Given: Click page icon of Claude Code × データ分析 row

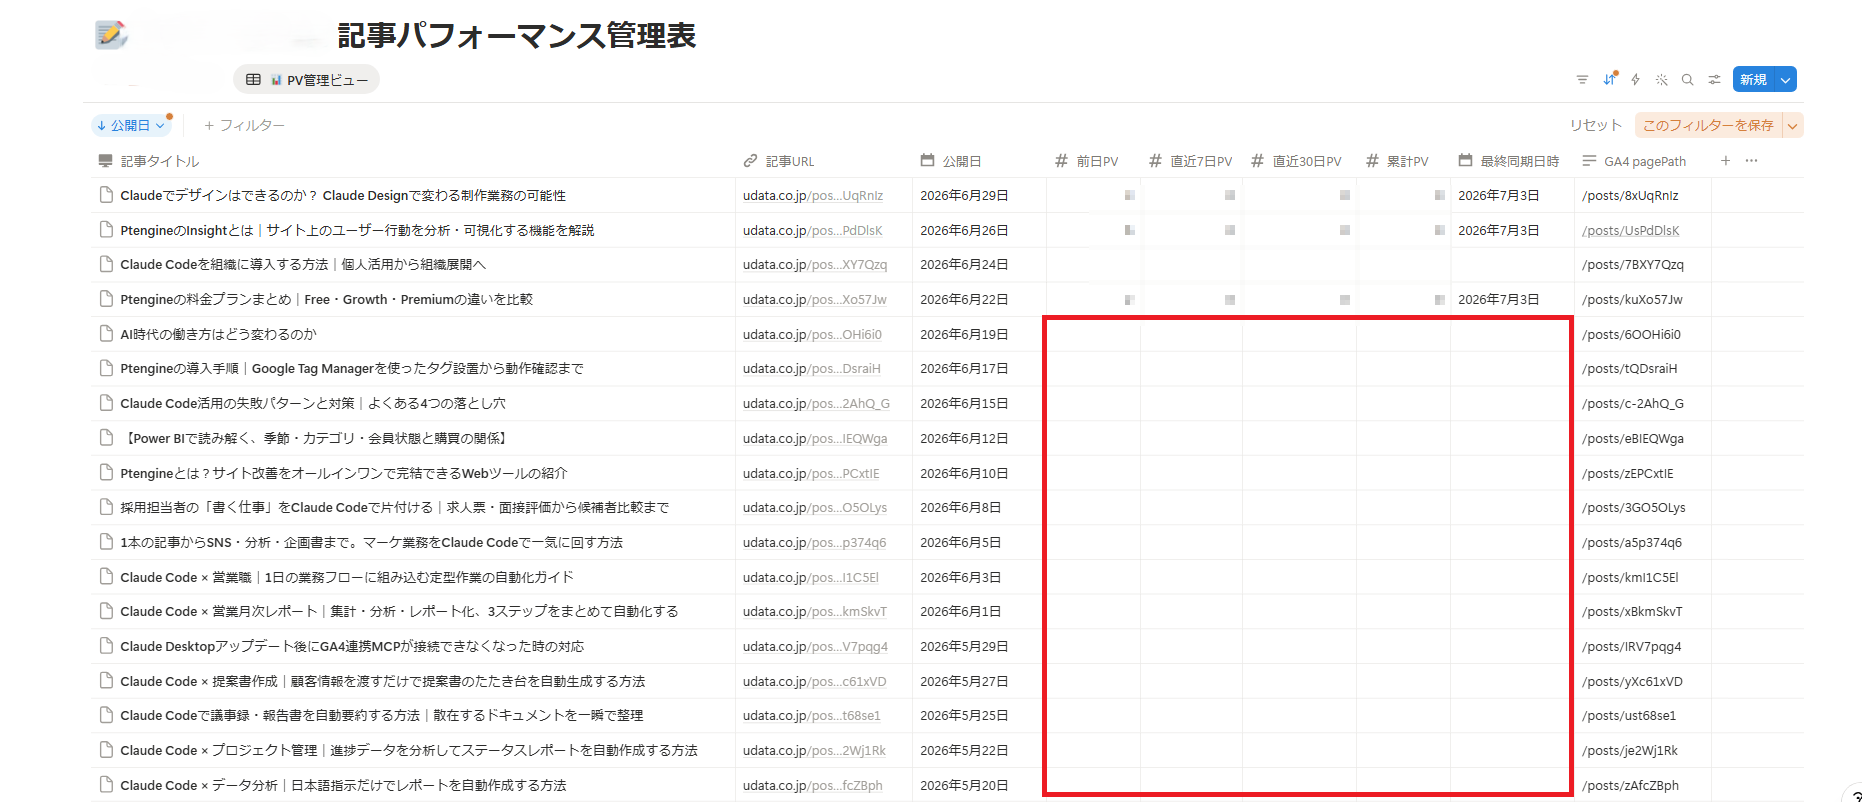Looking at the screenshot, I should 106,785.
